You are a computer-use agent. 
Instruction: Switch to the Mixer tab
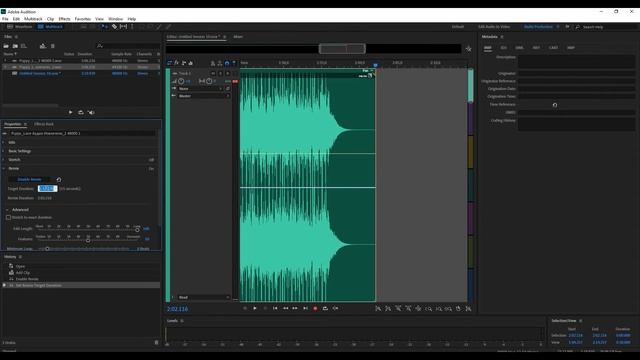coord(238,37)
